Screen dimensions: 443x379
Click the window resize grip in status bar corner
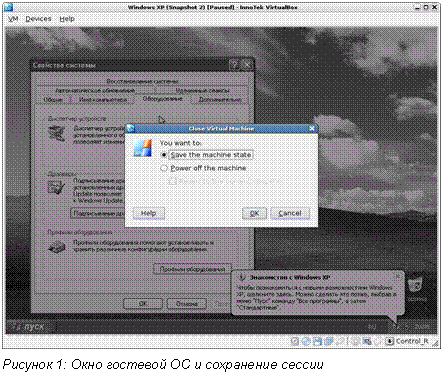coord(435,344)
